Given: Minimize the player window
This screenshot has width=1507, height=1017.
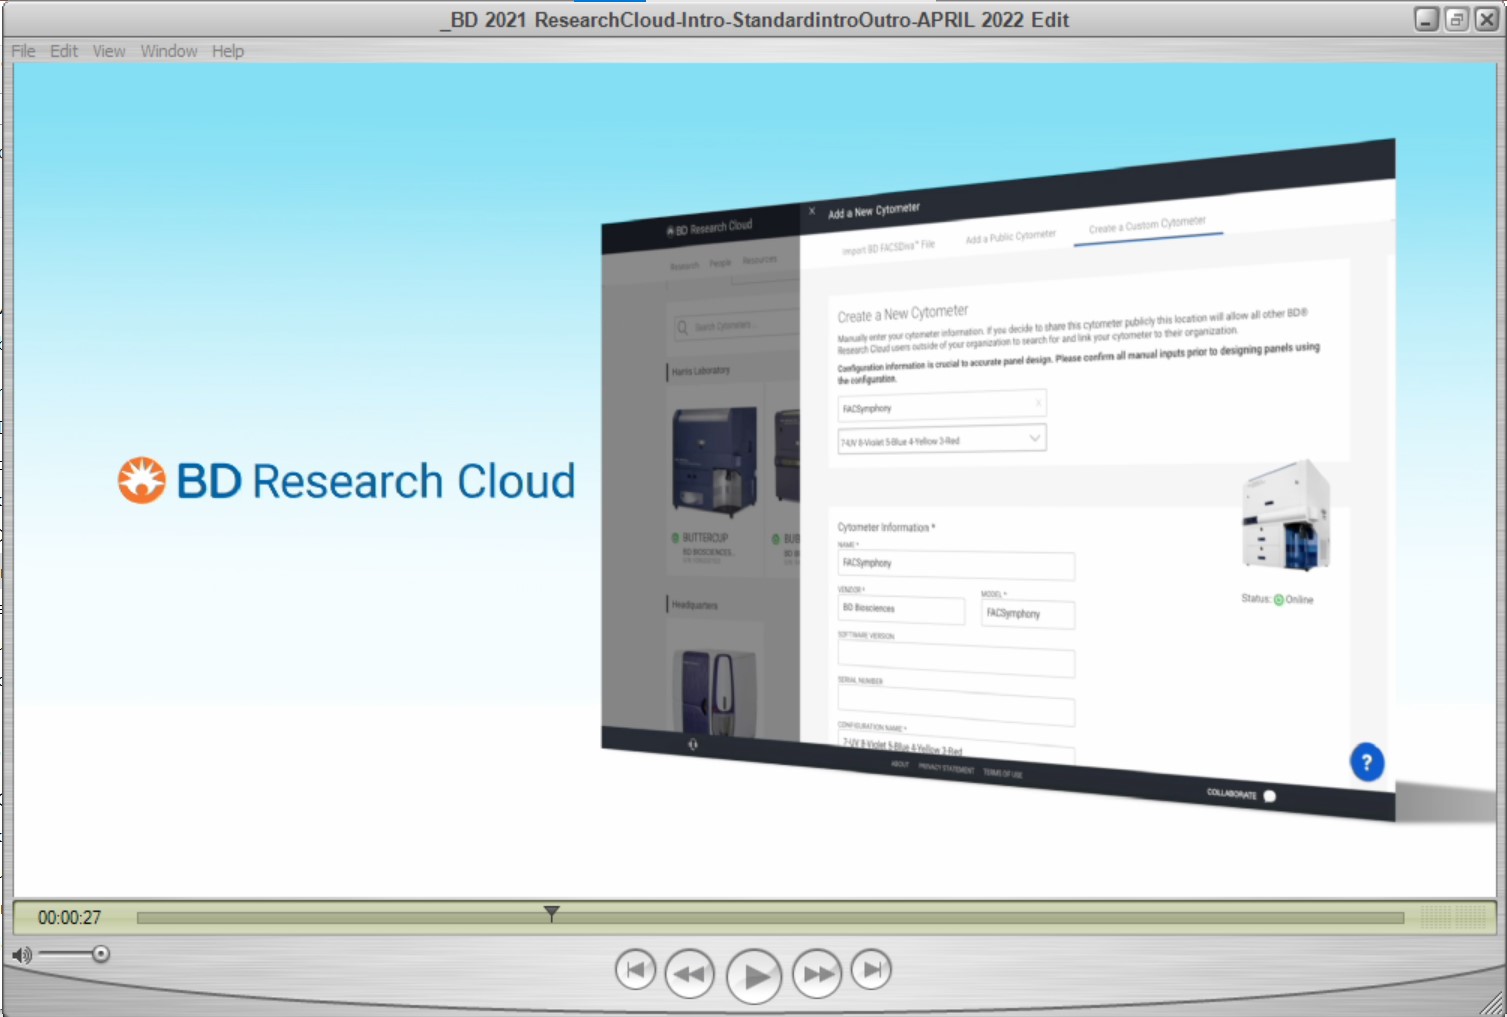Looking at the screenshot, I should (x=1427, y=19).
